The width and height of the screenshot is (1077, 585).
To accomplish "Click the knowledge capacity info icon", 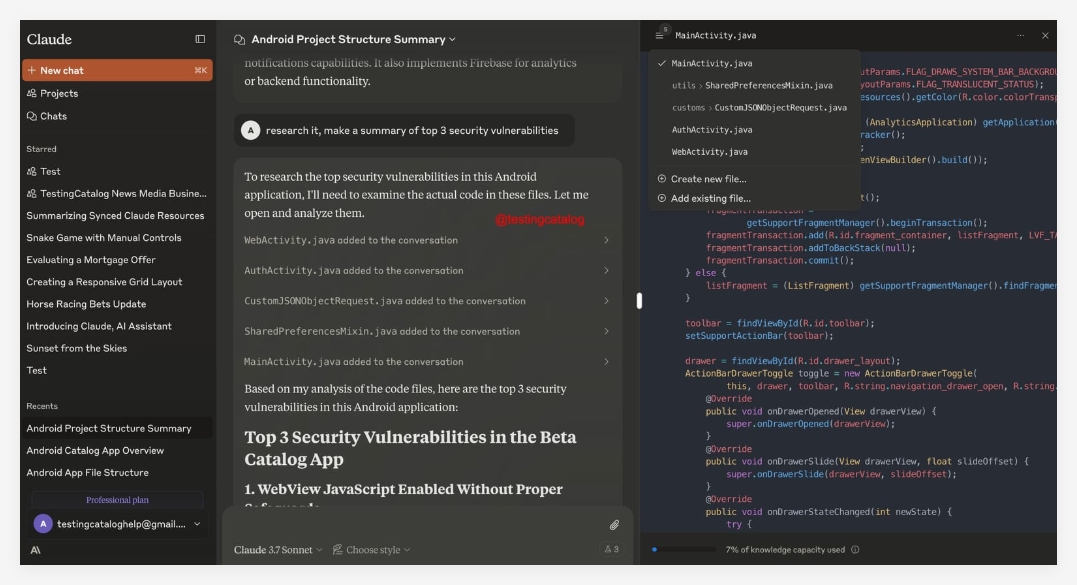I will click(855, 549).
